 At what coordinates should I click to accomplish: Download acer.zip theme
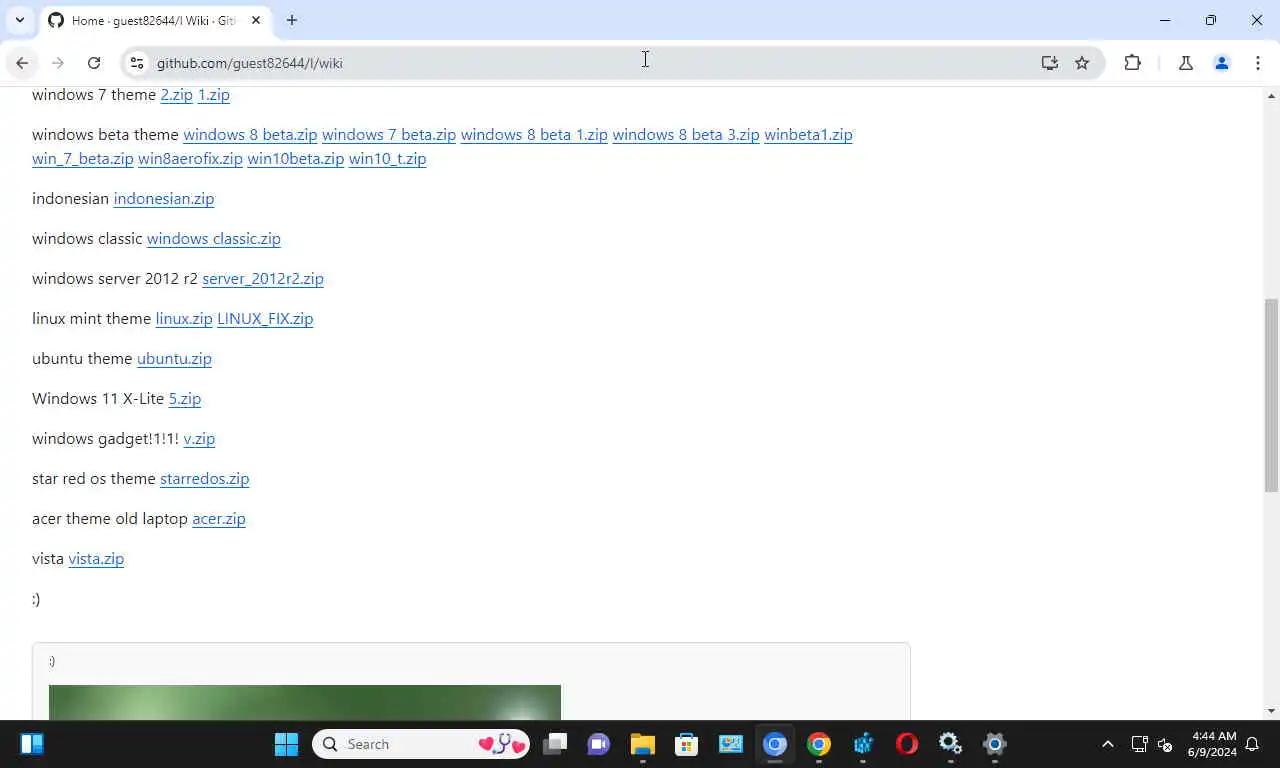click(219, 519)
